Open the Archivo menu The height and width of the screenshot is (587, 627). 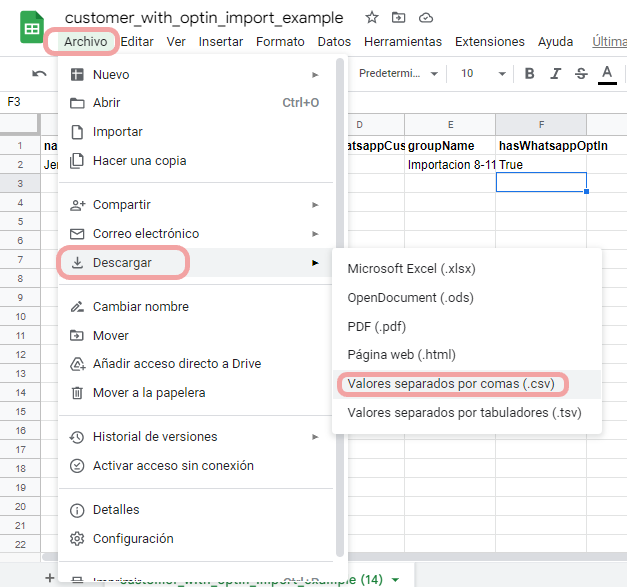(86, 42)
